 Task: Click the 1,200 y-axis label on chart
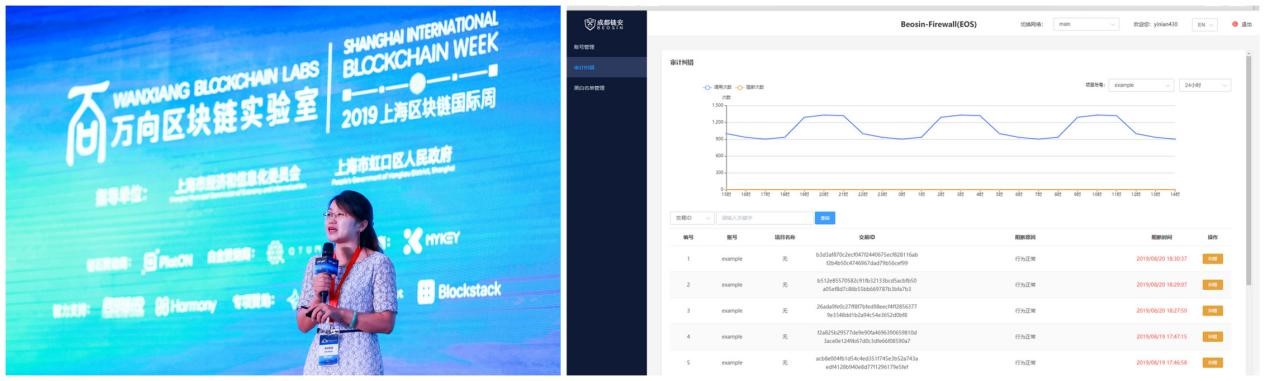coord(717,121)
